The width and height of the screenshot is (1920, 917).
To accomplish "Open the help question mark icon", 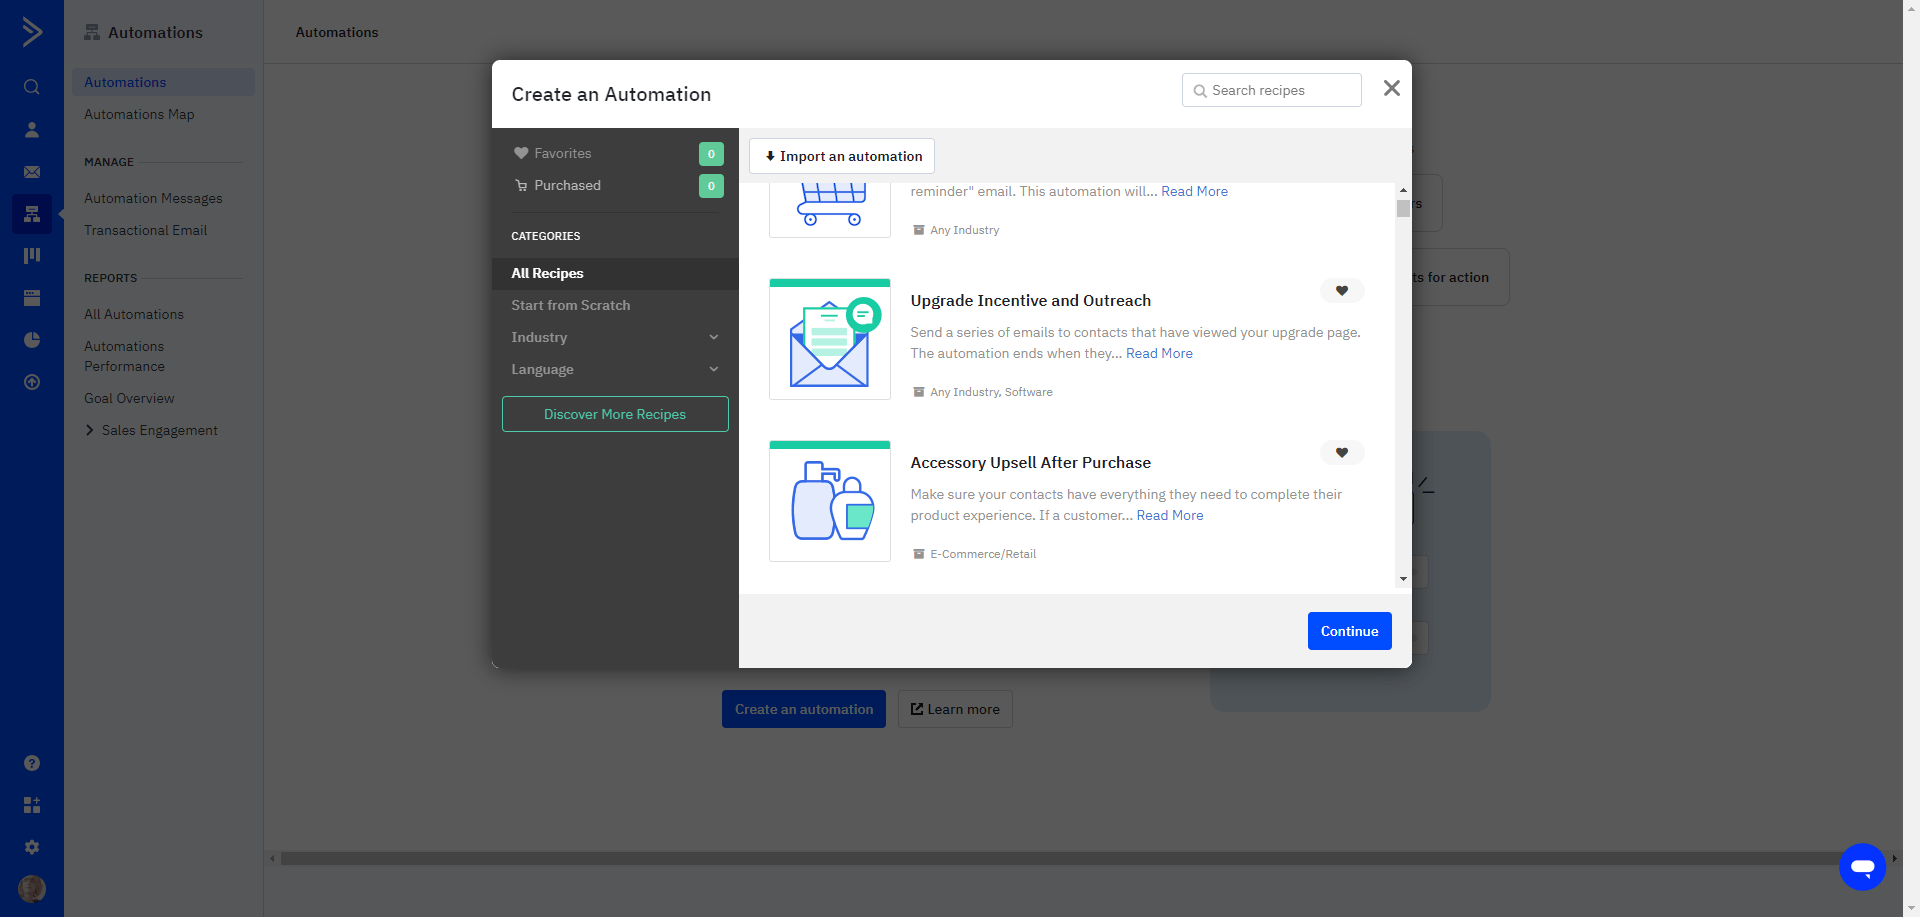I will pos(31,762).
